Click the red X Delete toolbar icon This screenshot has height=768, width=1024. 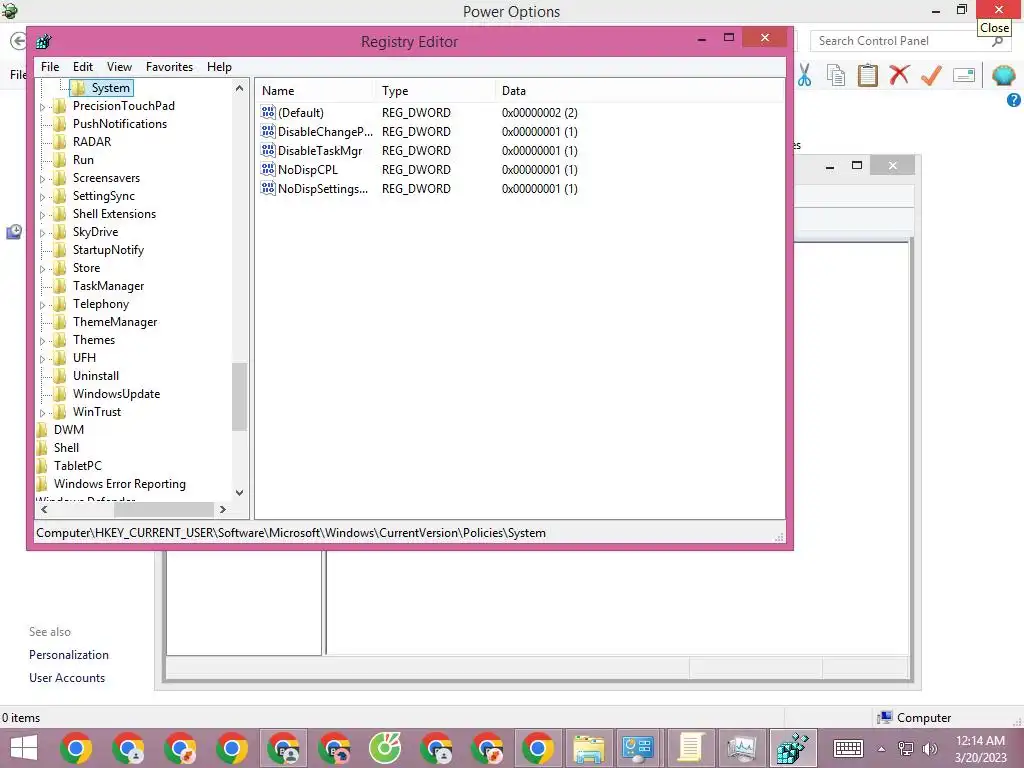coord(899,74)
